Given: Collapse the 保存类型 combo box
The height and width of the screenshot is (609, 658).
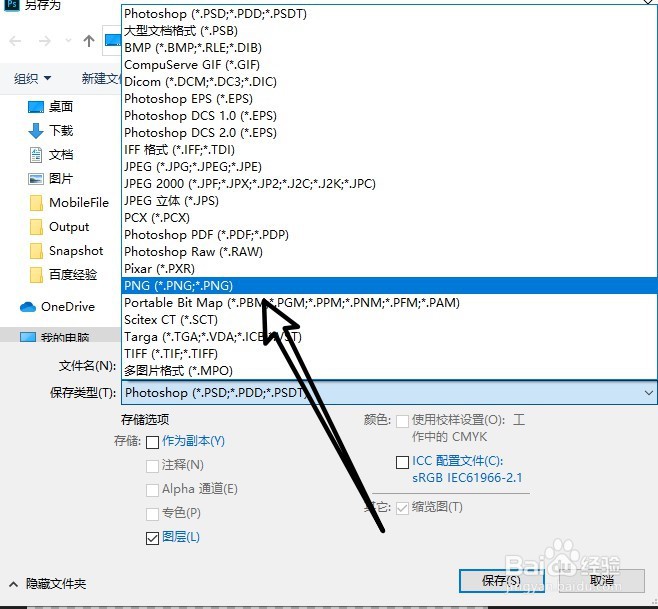Looking at the screenshot, I should click(648, 393).
